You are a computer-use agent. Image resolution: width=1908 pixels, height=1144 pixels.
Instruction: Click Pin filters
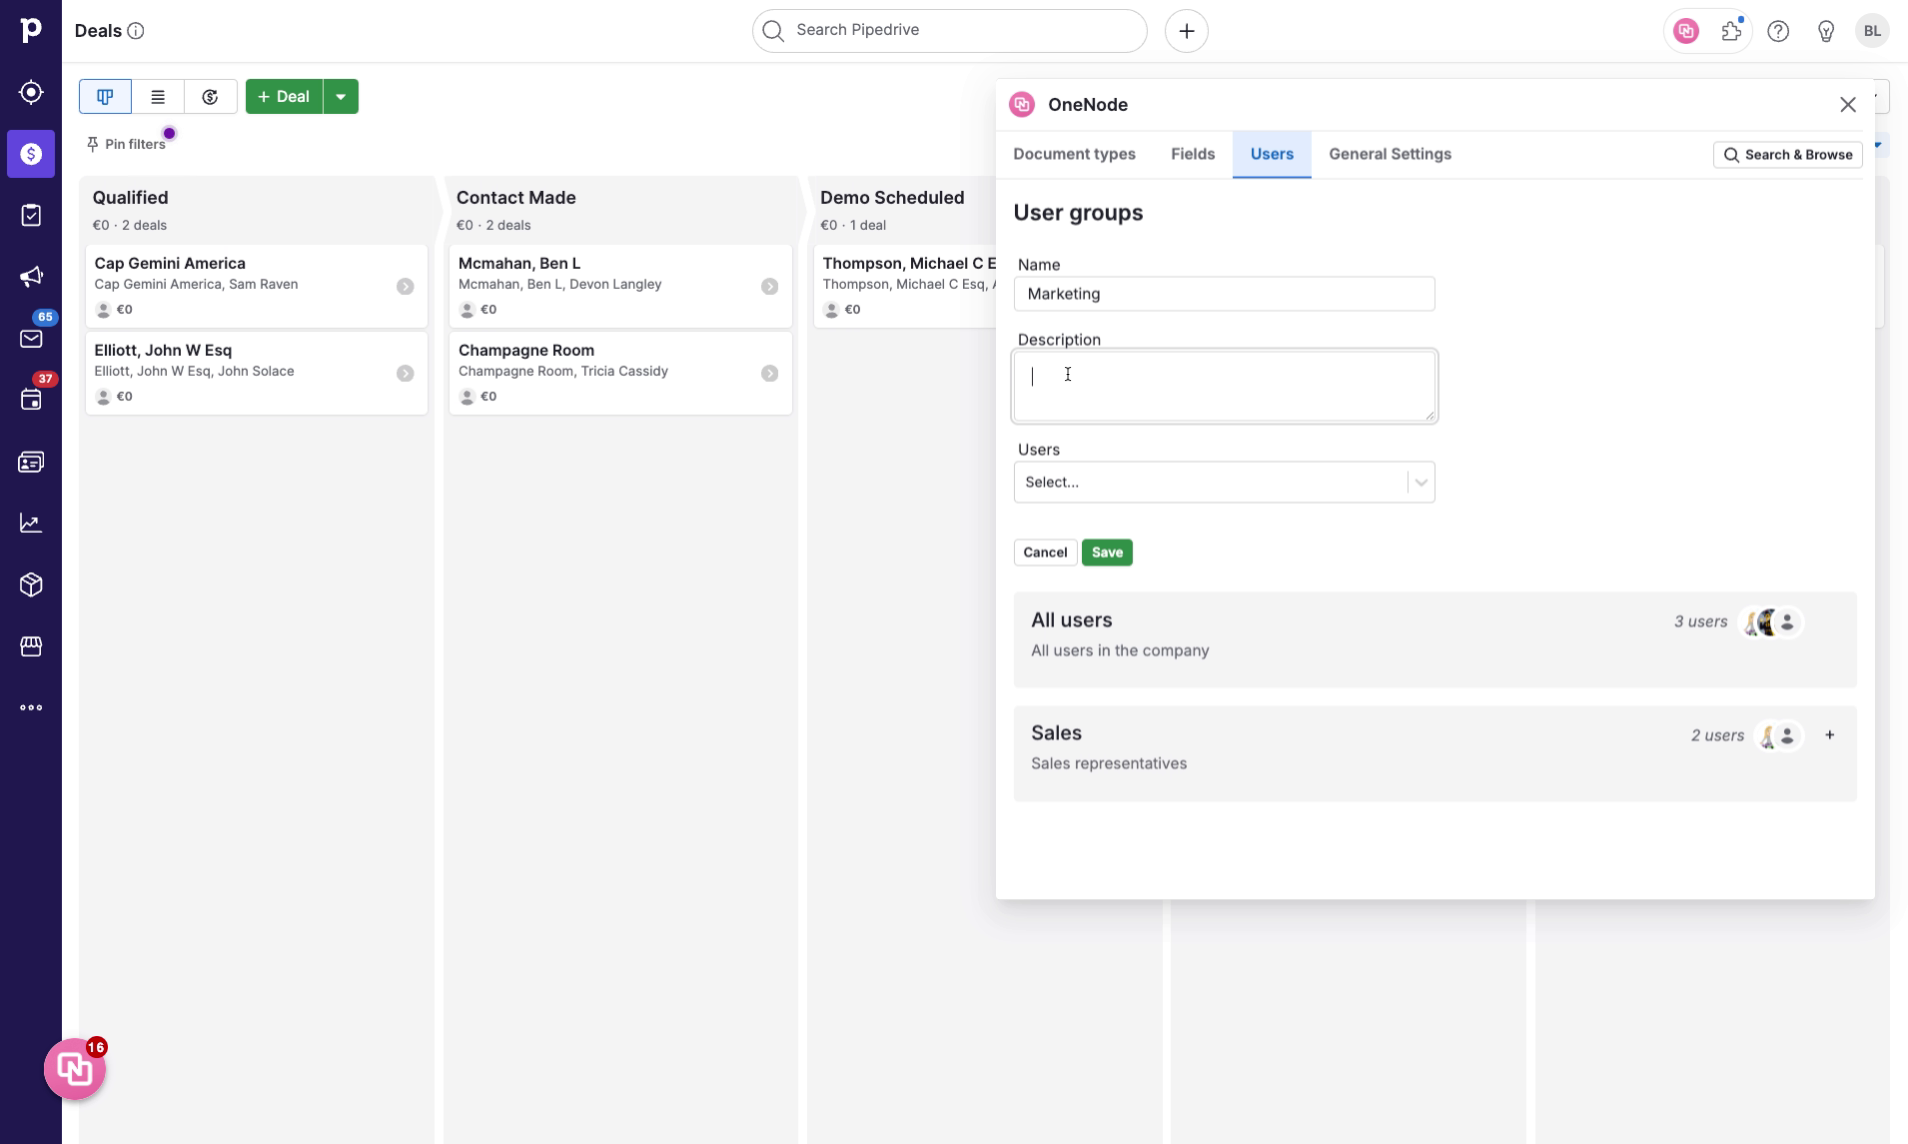[126, 145]
